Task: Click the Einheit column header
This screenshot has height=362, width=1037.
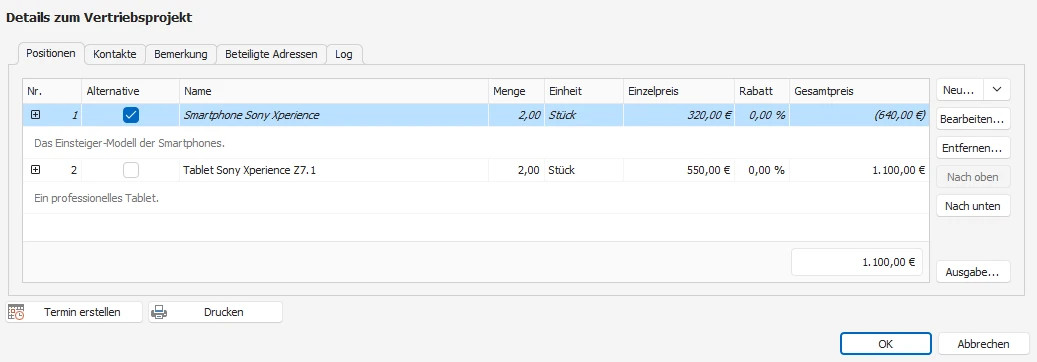Action: click(583, 91)
